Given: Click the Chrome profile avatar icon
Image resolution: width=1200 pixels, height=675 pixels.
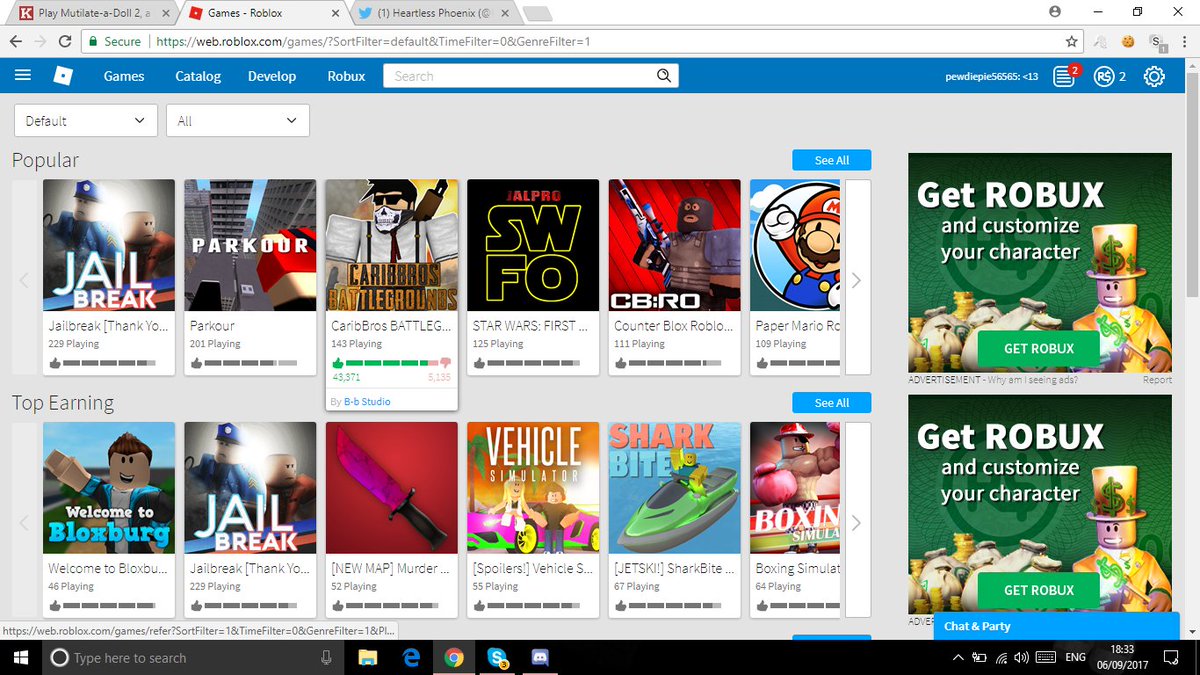Looking at the screenshot, I should tap(1055, 11).
